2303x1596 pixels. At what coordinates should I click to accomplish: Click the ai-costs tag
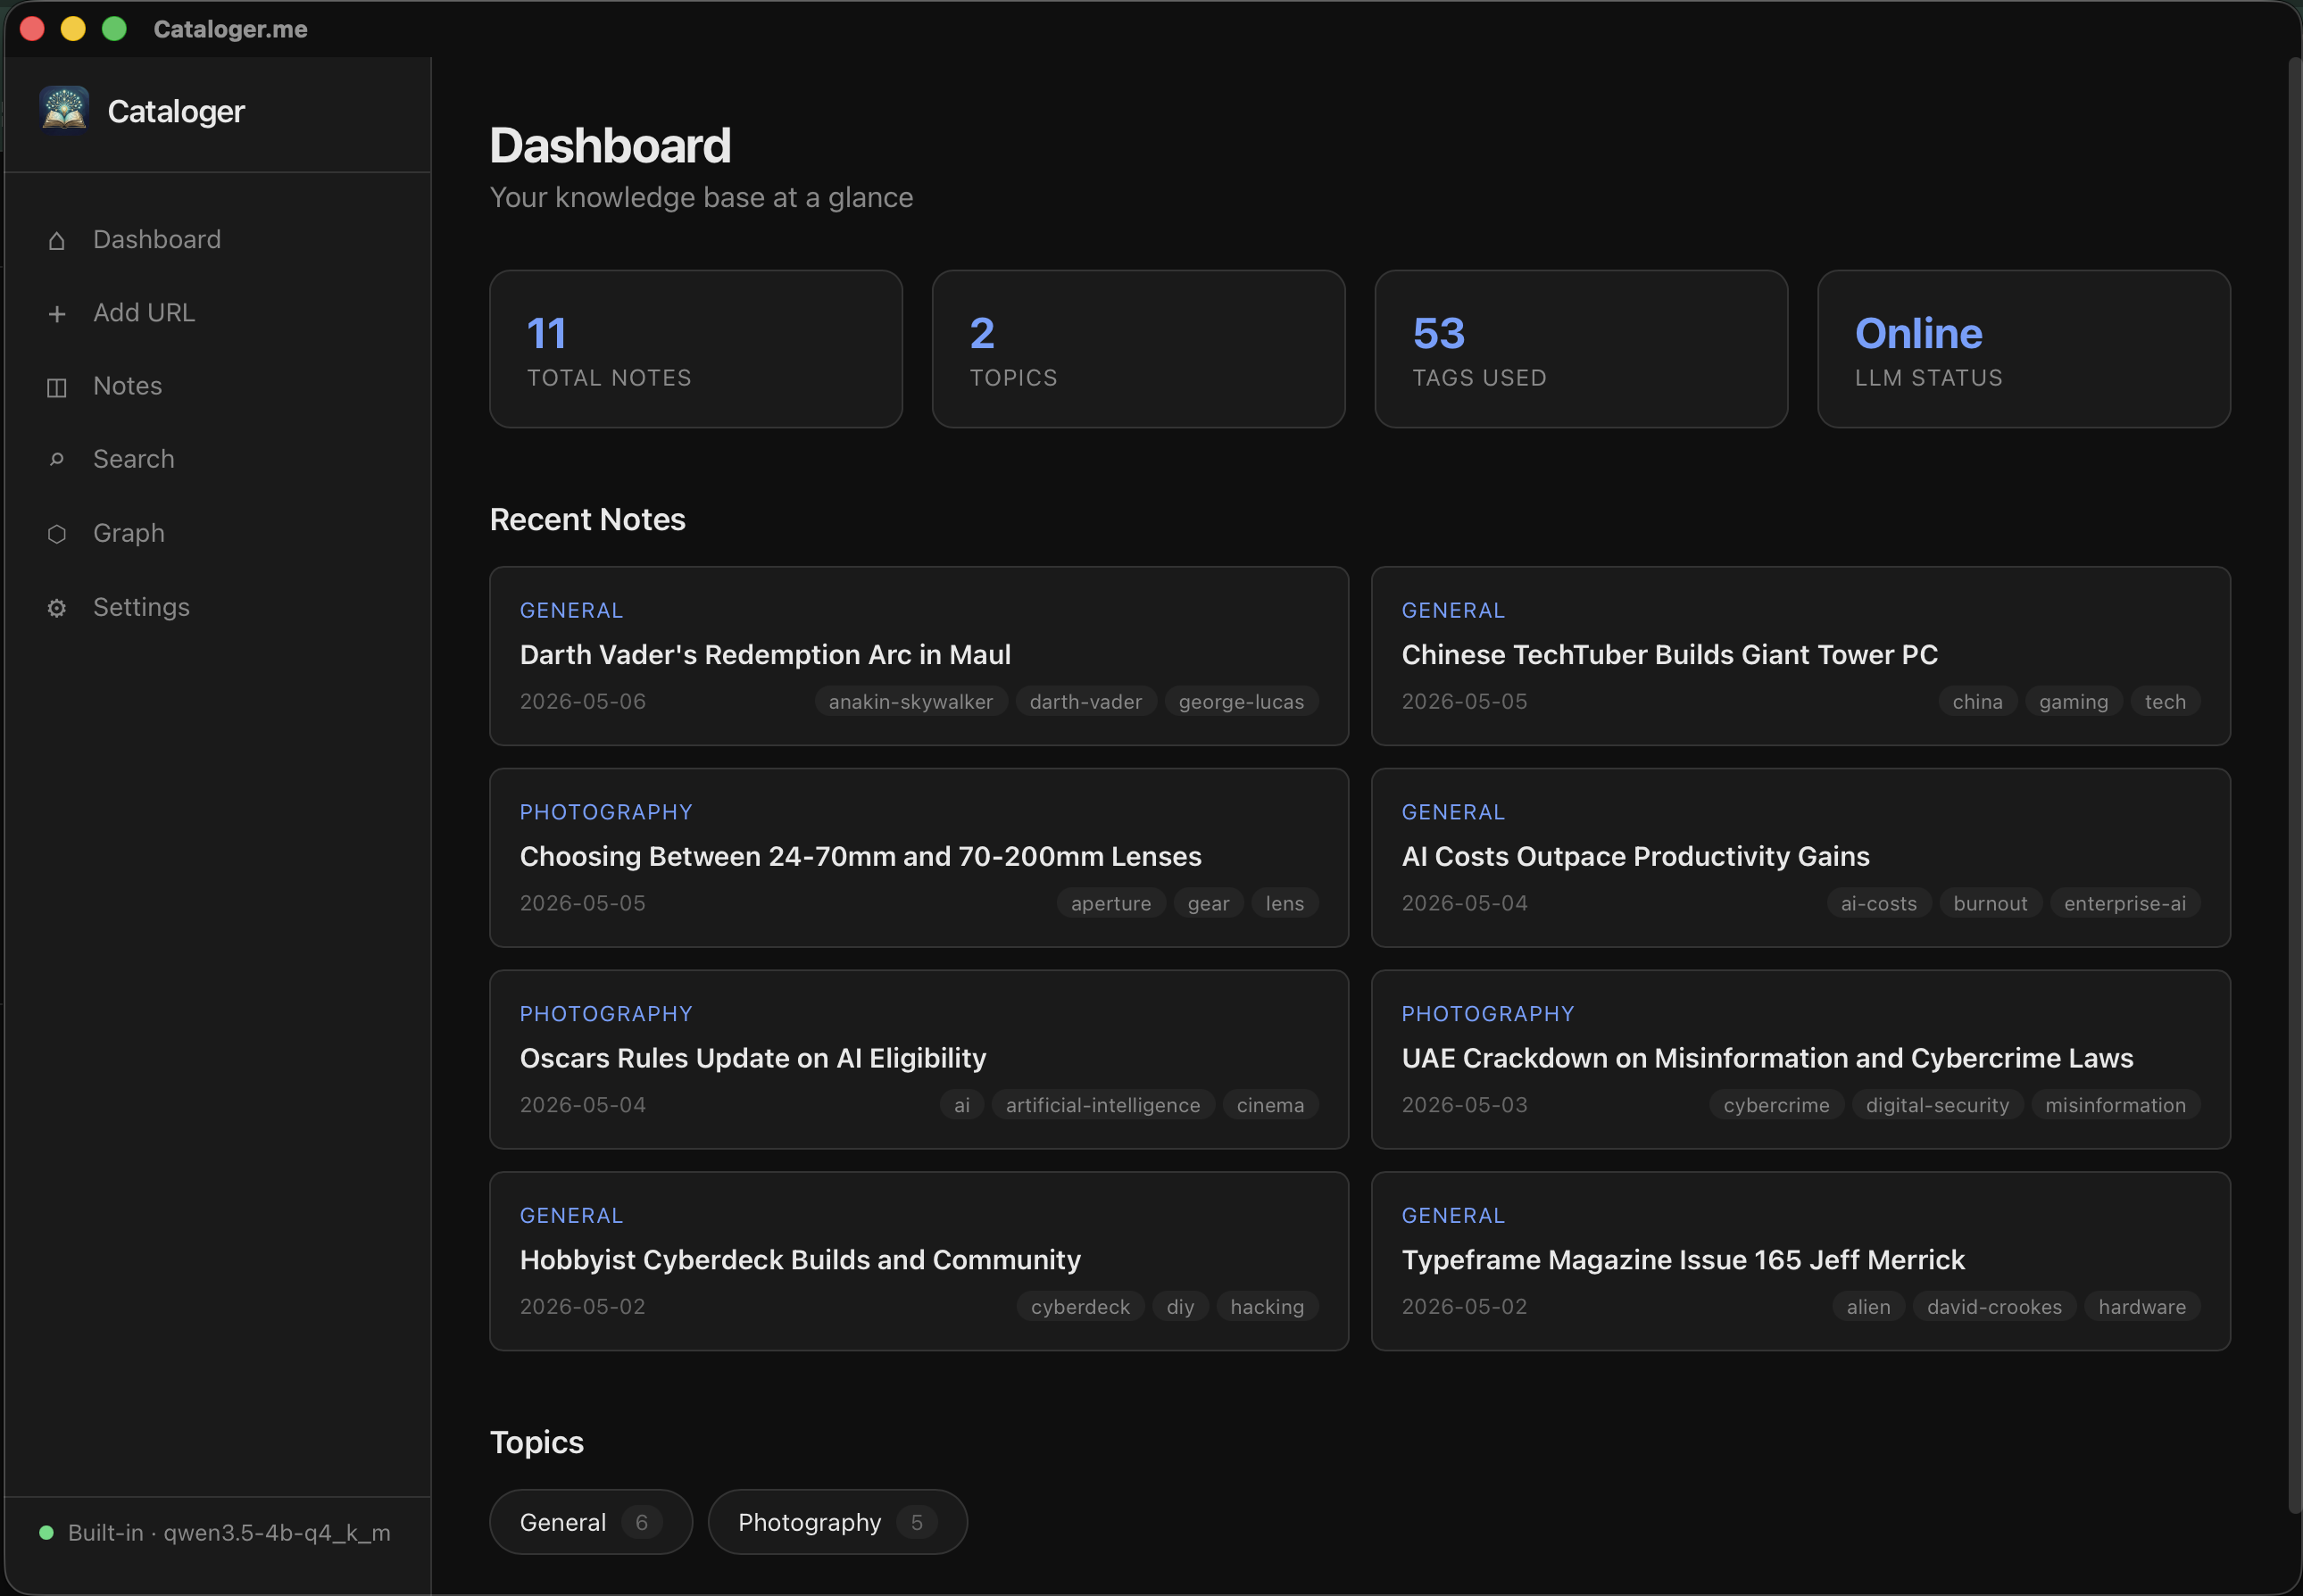point(1879,904)
